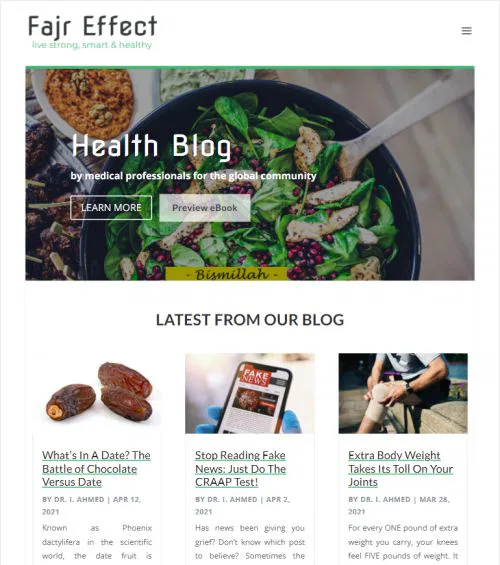Click the Preview eBook button
Viewport: 500px width, 565px height.
click(x=205, y=208)
